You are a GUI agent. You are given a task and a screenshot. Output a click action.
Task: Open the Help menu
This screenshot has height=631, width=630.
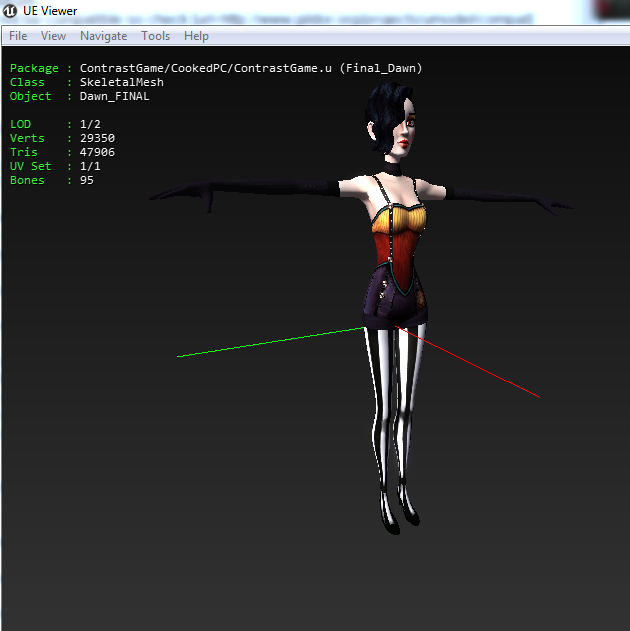(x=196, y=36)
